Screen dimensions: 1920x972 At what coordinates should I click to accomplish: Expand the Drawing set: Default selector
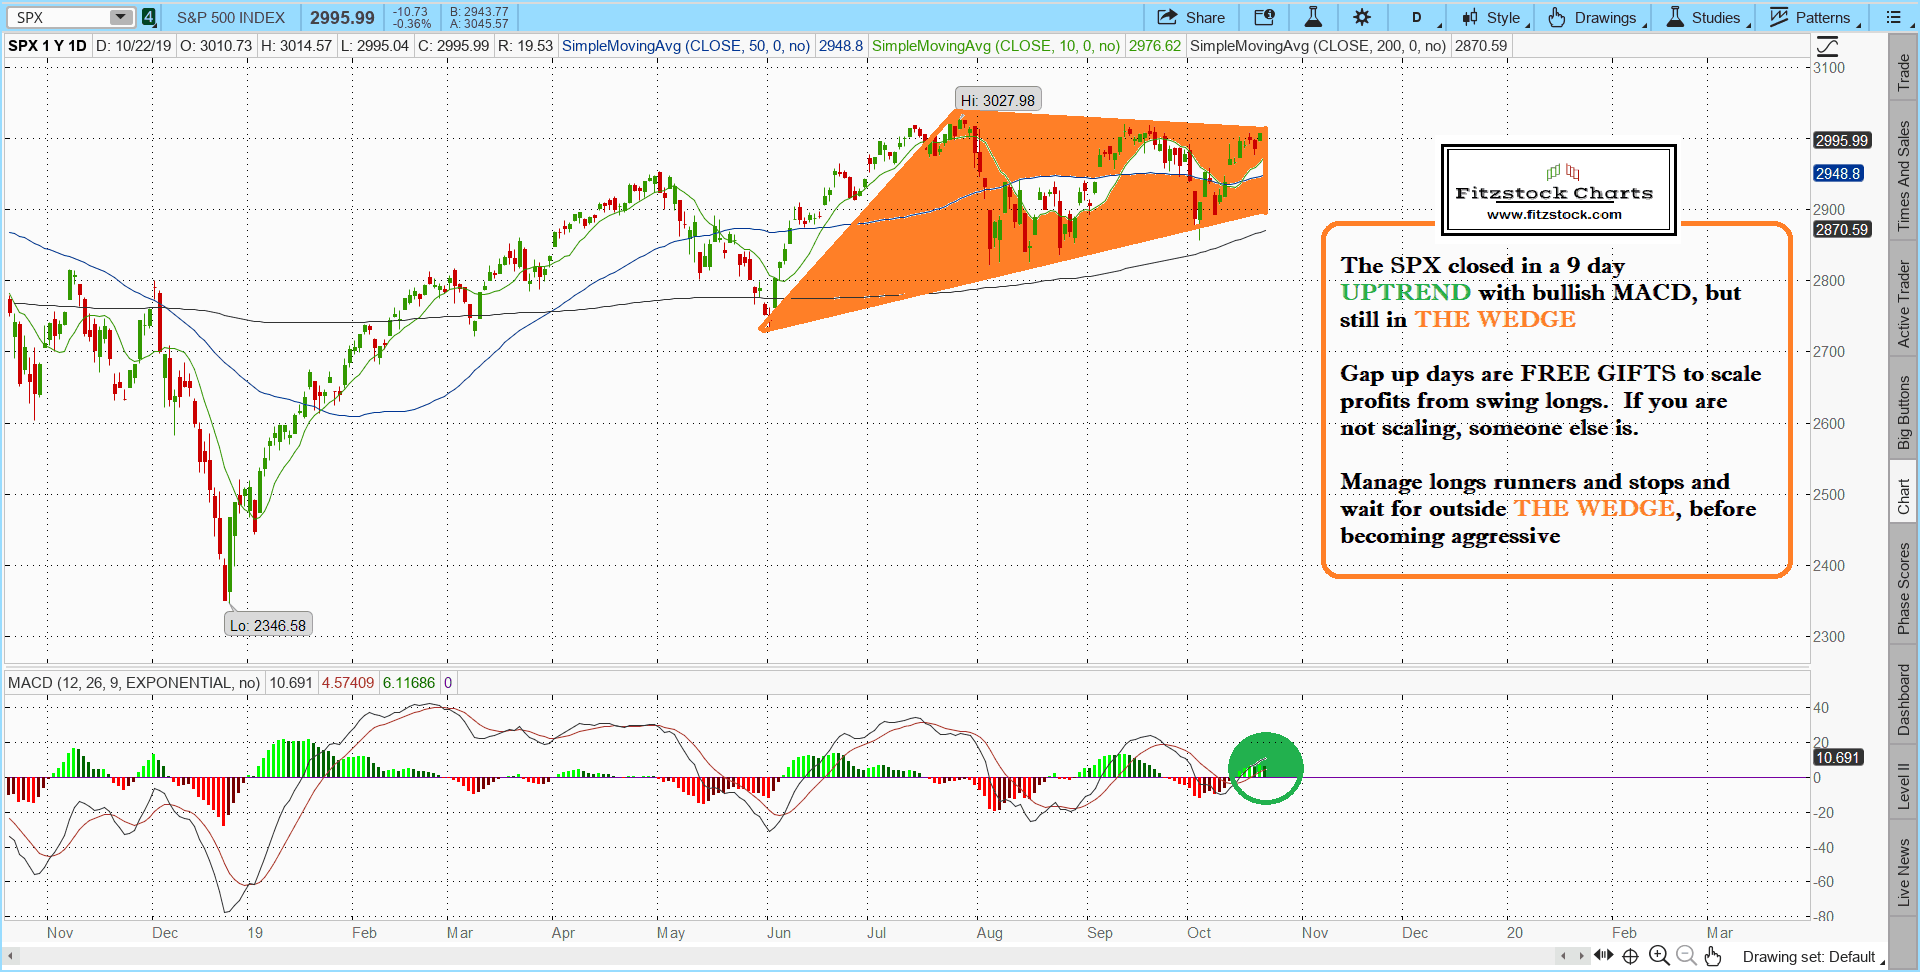(x=1810, y=957)
